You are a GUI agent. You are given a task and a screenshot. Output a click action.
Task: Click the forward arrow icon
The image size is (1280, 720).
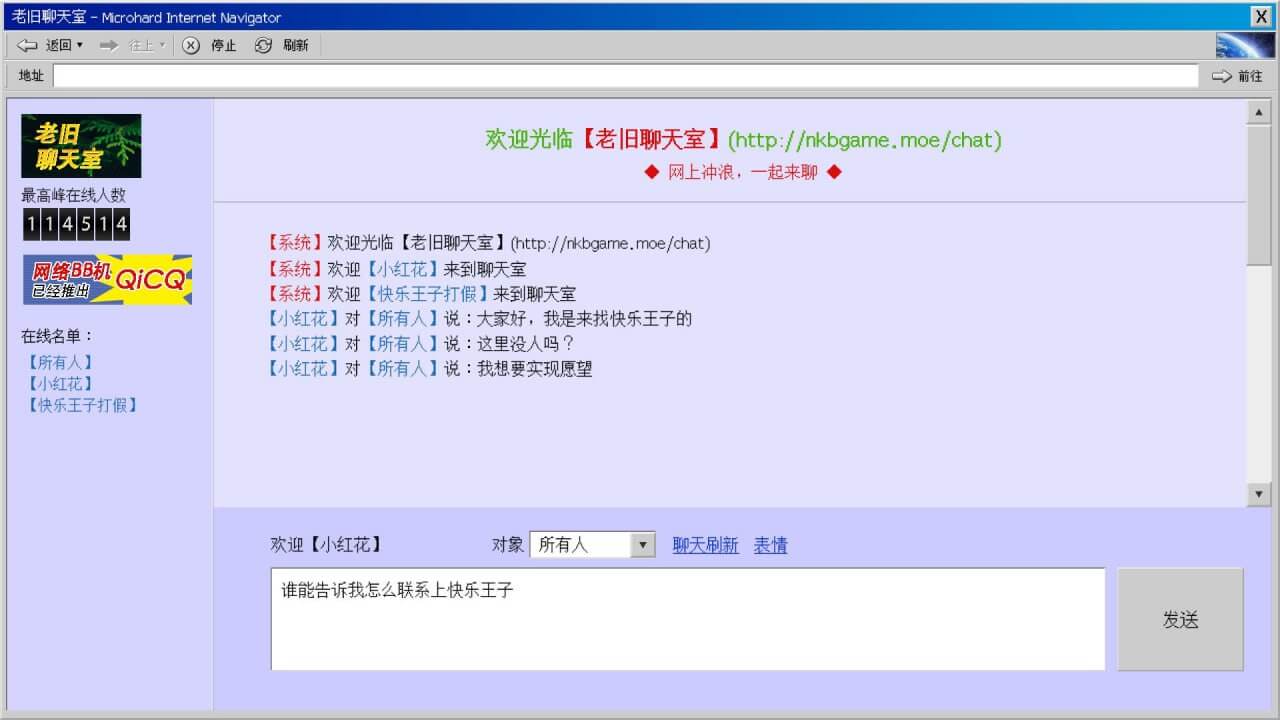pyautogui.click(x=109, y=45)
